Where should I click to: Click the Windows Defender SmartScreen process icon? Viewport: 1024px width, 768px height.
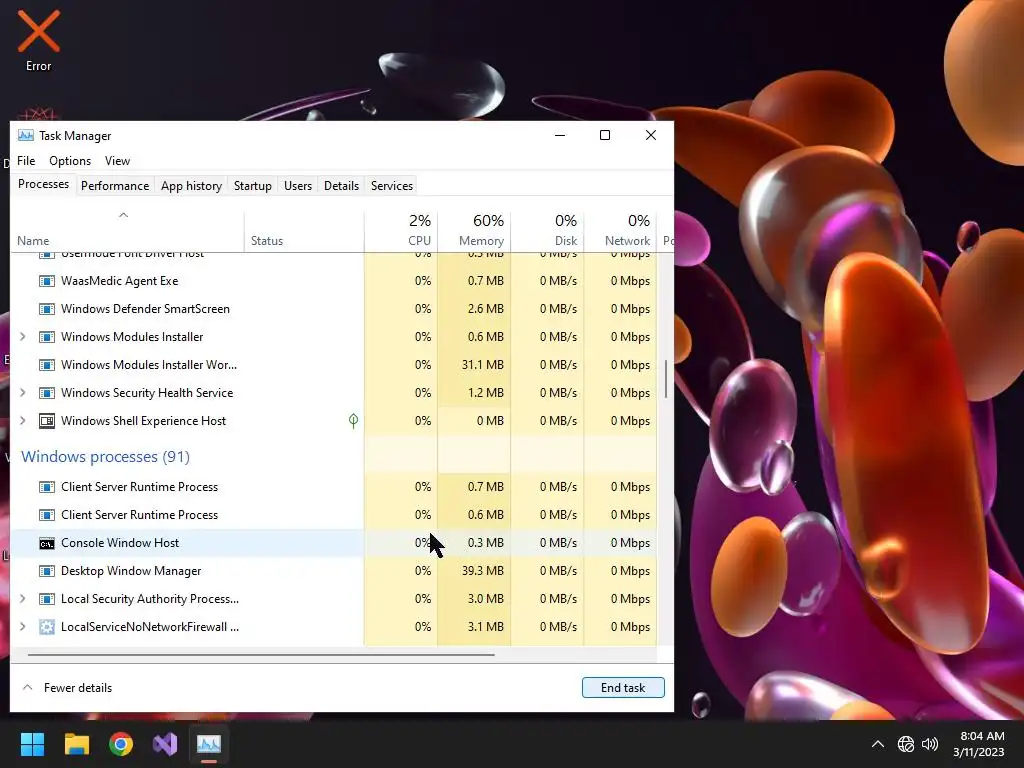pyautogui.click(x=46, y=309)
